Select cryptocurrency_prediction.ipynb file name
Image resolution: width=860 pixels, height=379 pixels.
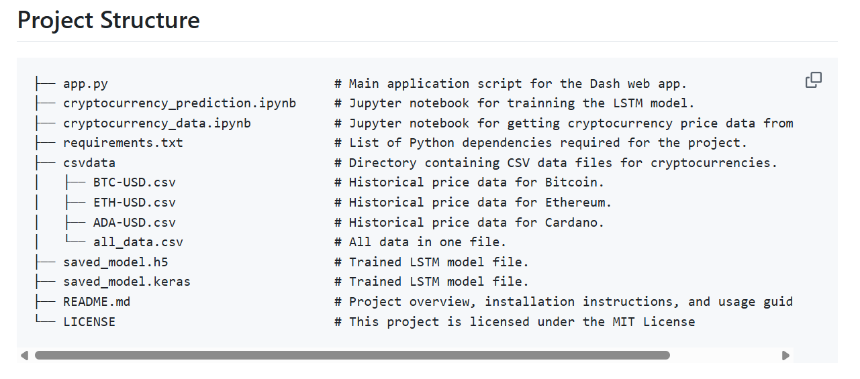(x=180, y=104)
